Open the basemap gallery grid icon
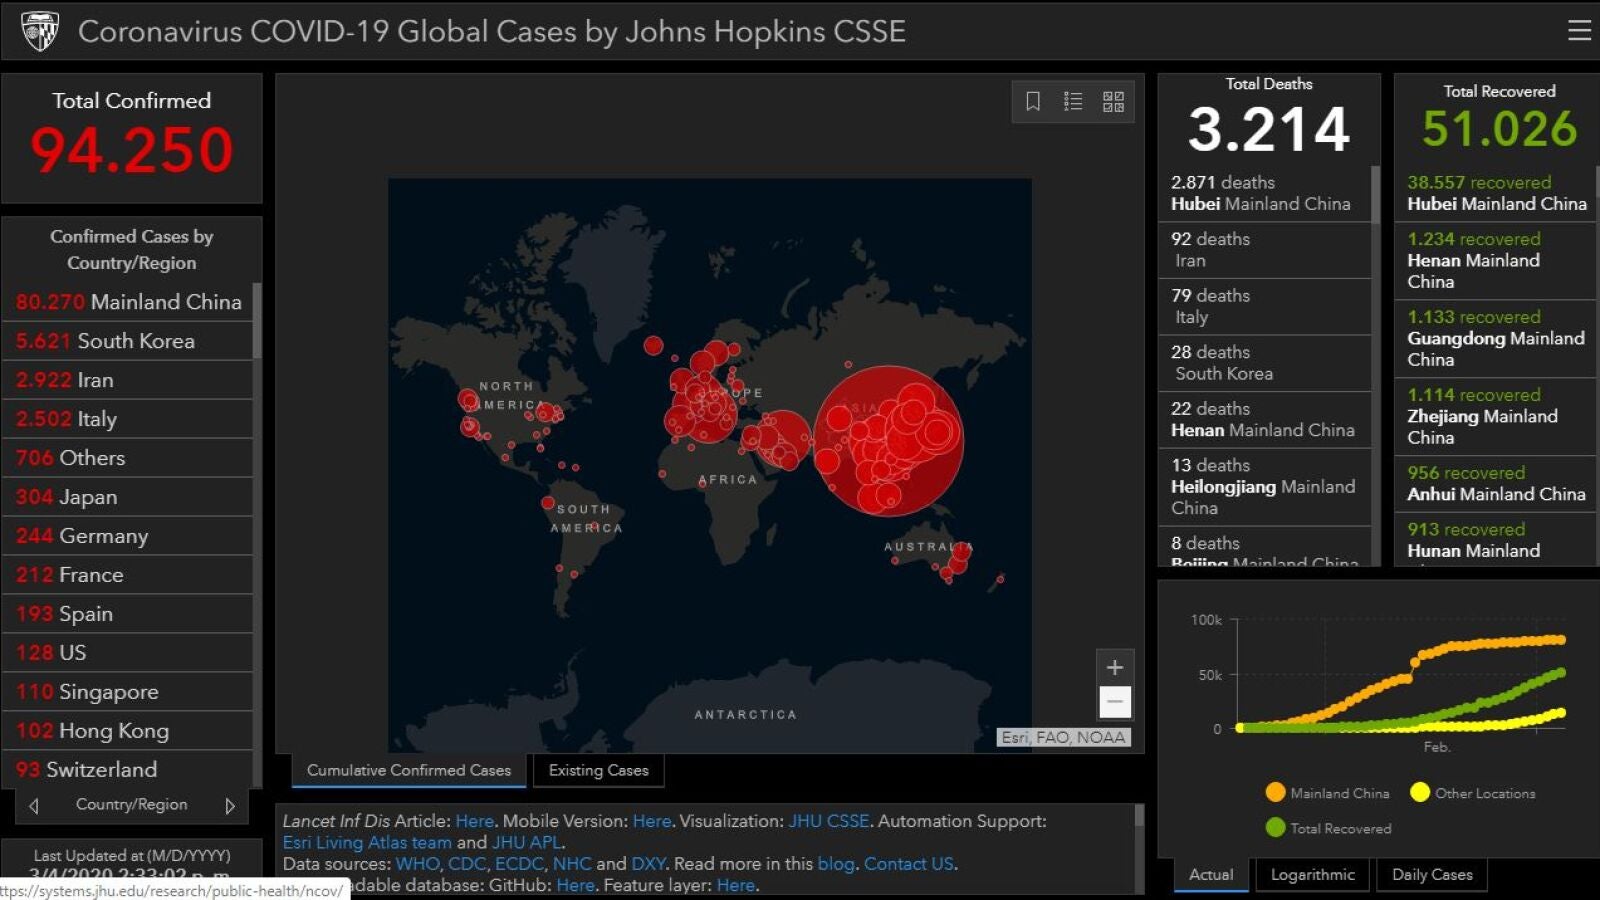Screen dimensions: 1600x900 point(1113,101)
